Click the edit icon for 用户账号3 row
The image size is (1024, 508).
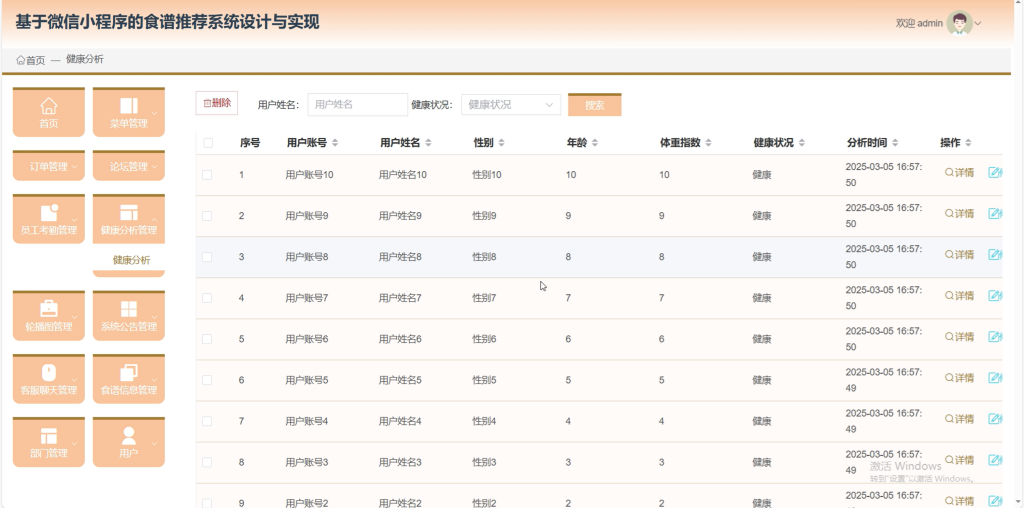point(995,460)
